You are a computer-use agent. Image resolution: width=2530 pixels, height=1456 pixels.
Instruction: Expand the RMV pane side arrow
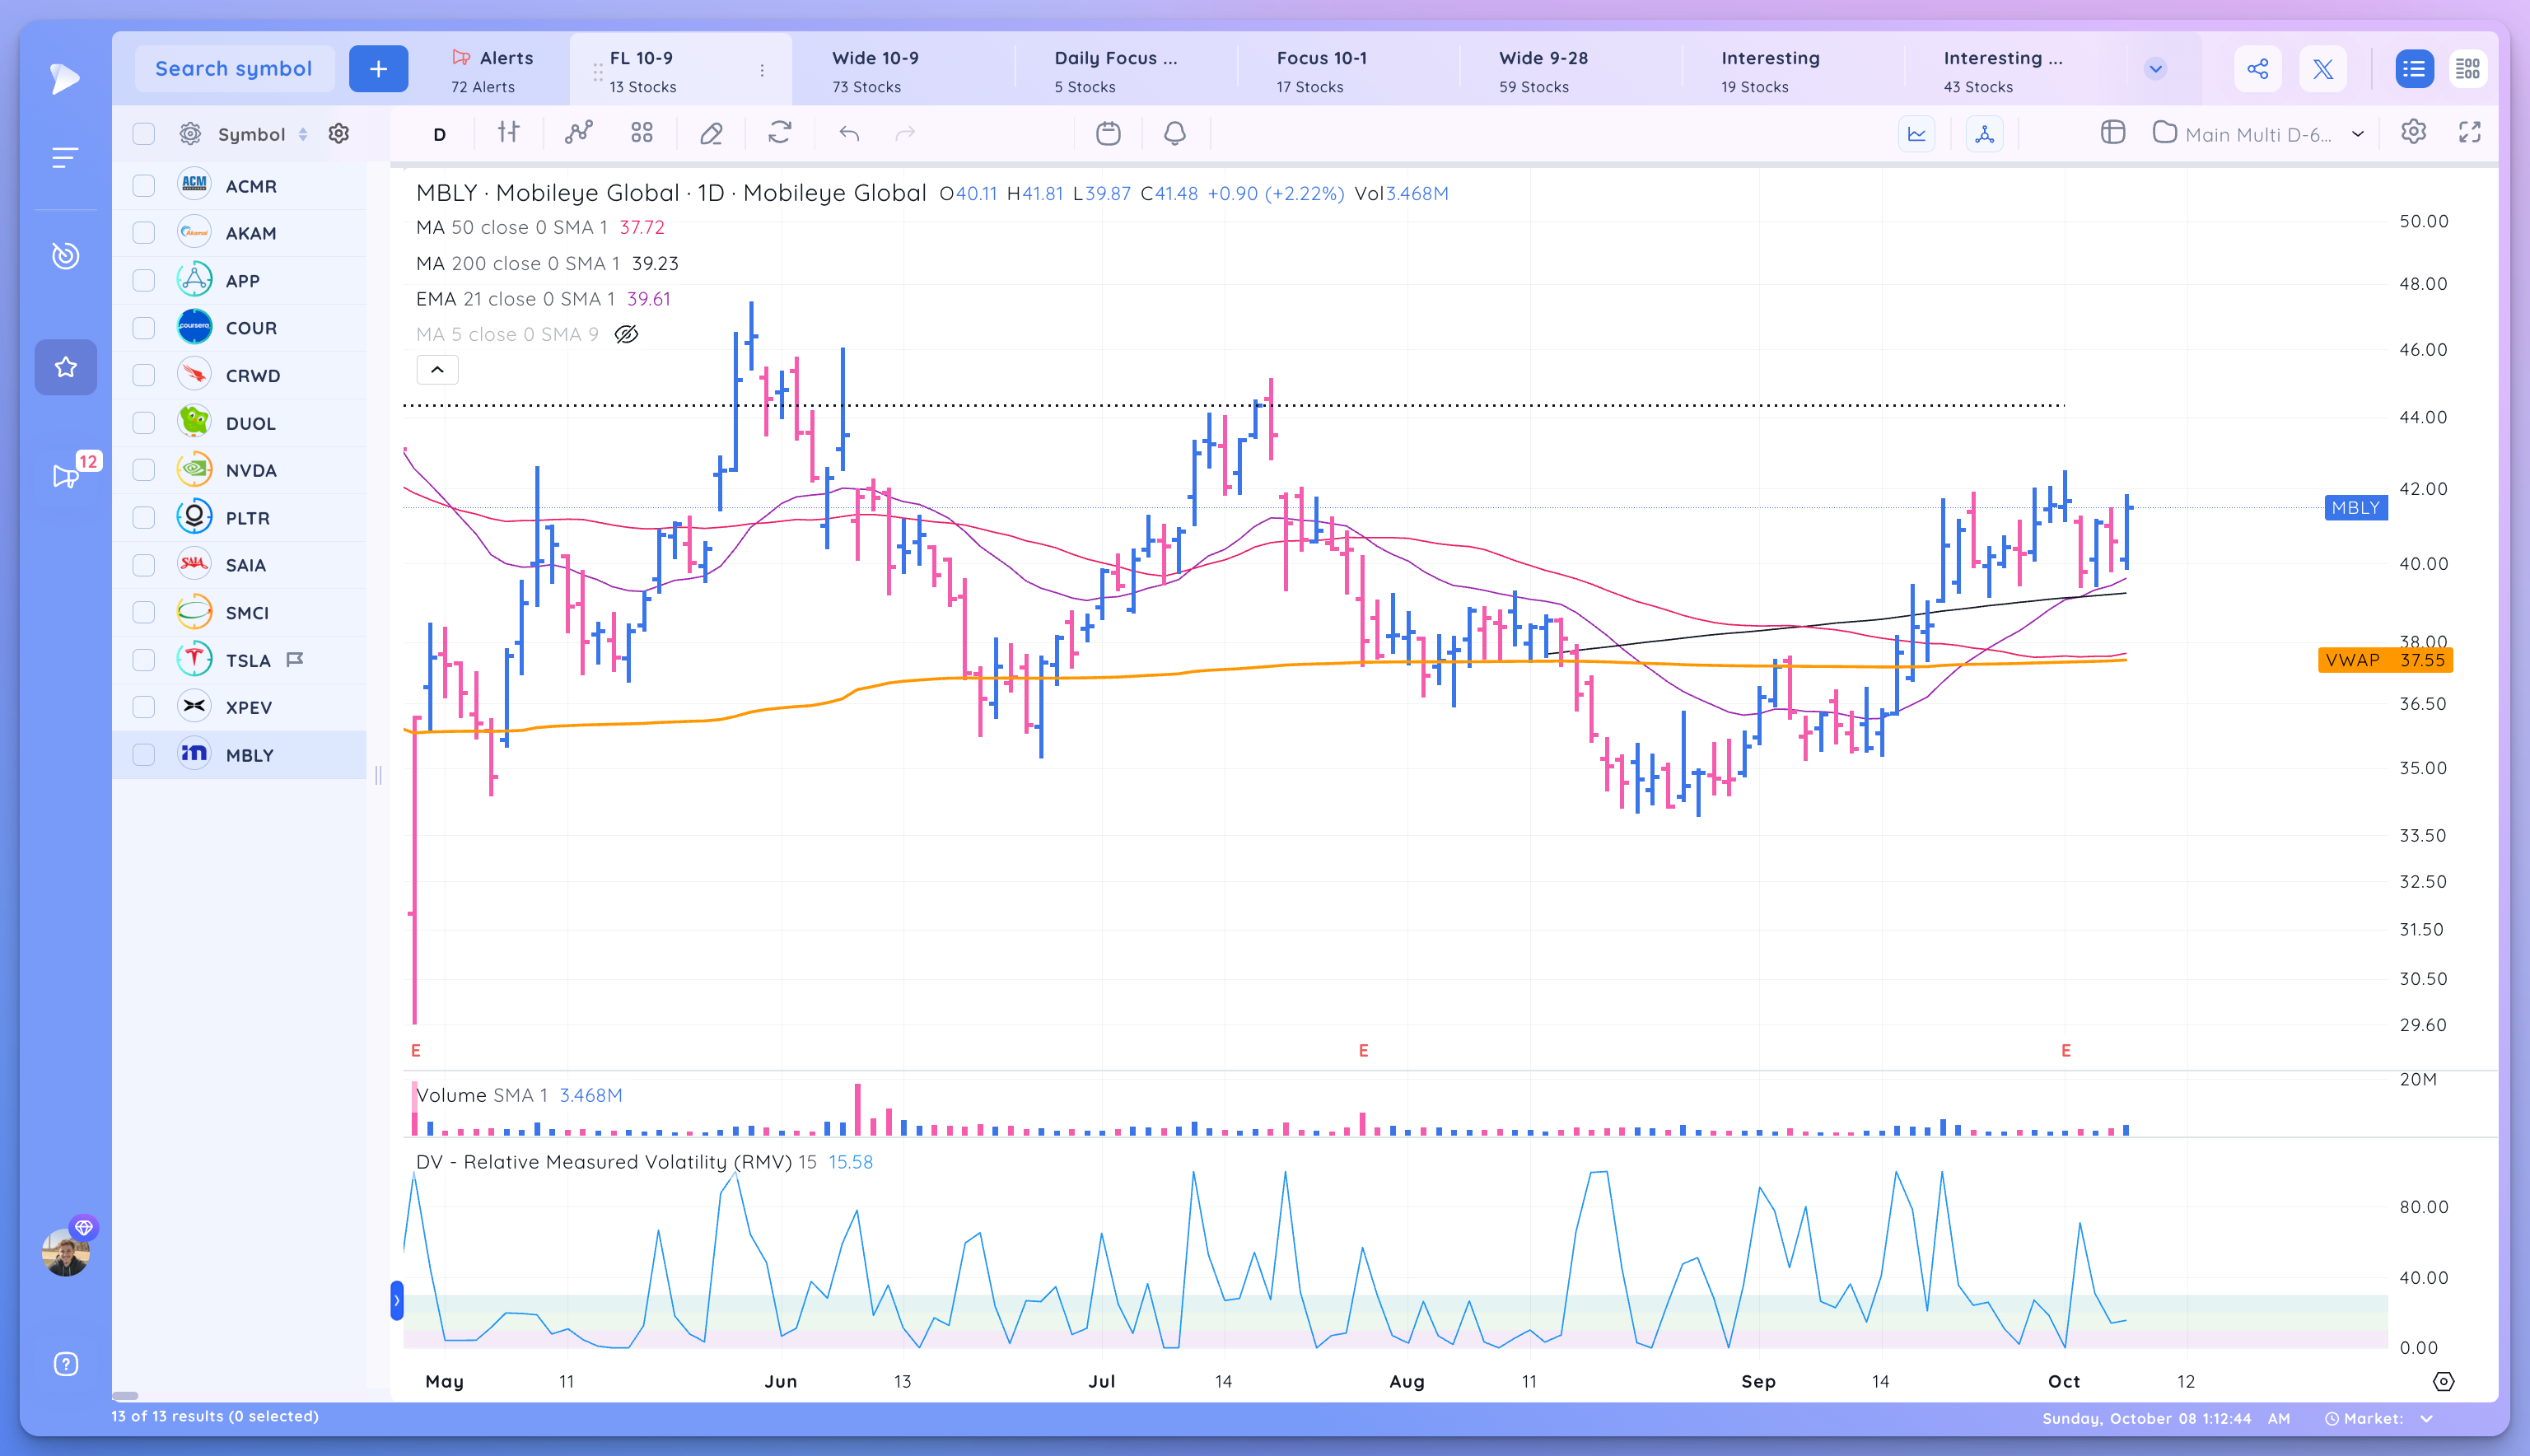point(397,1300)
